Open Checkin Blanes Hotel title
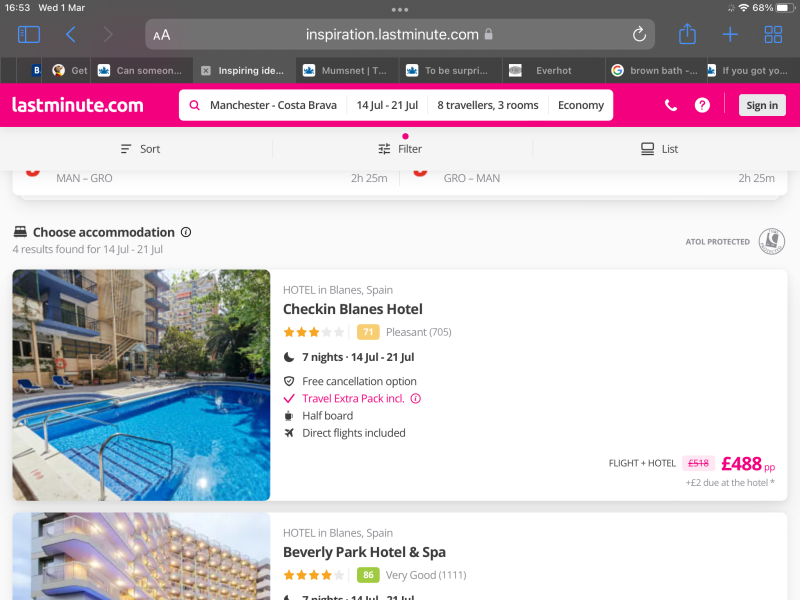 (353, 309)
